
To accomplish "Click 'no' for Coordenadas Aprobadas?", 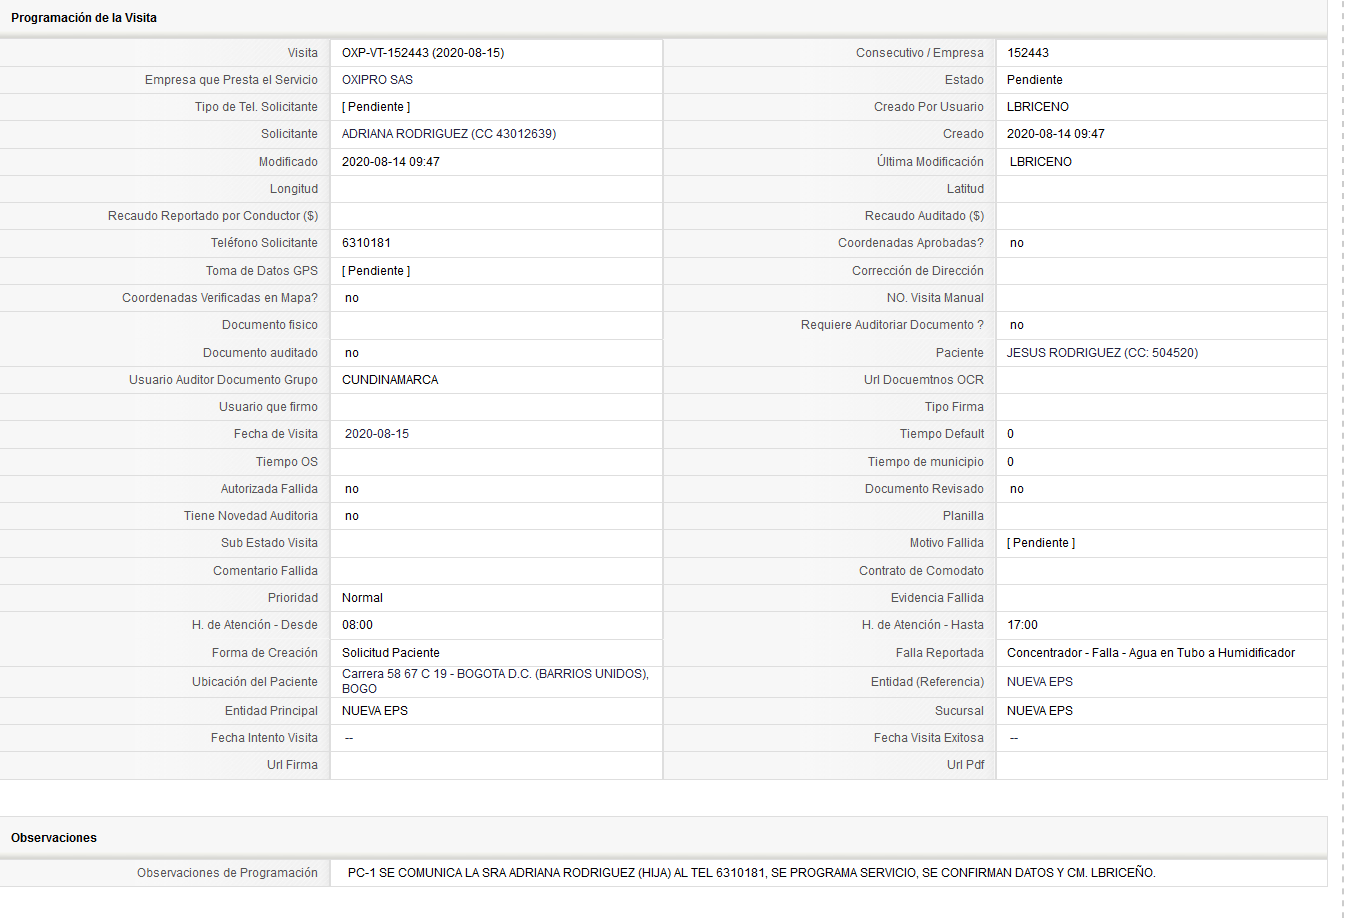I will [1017, 243].
